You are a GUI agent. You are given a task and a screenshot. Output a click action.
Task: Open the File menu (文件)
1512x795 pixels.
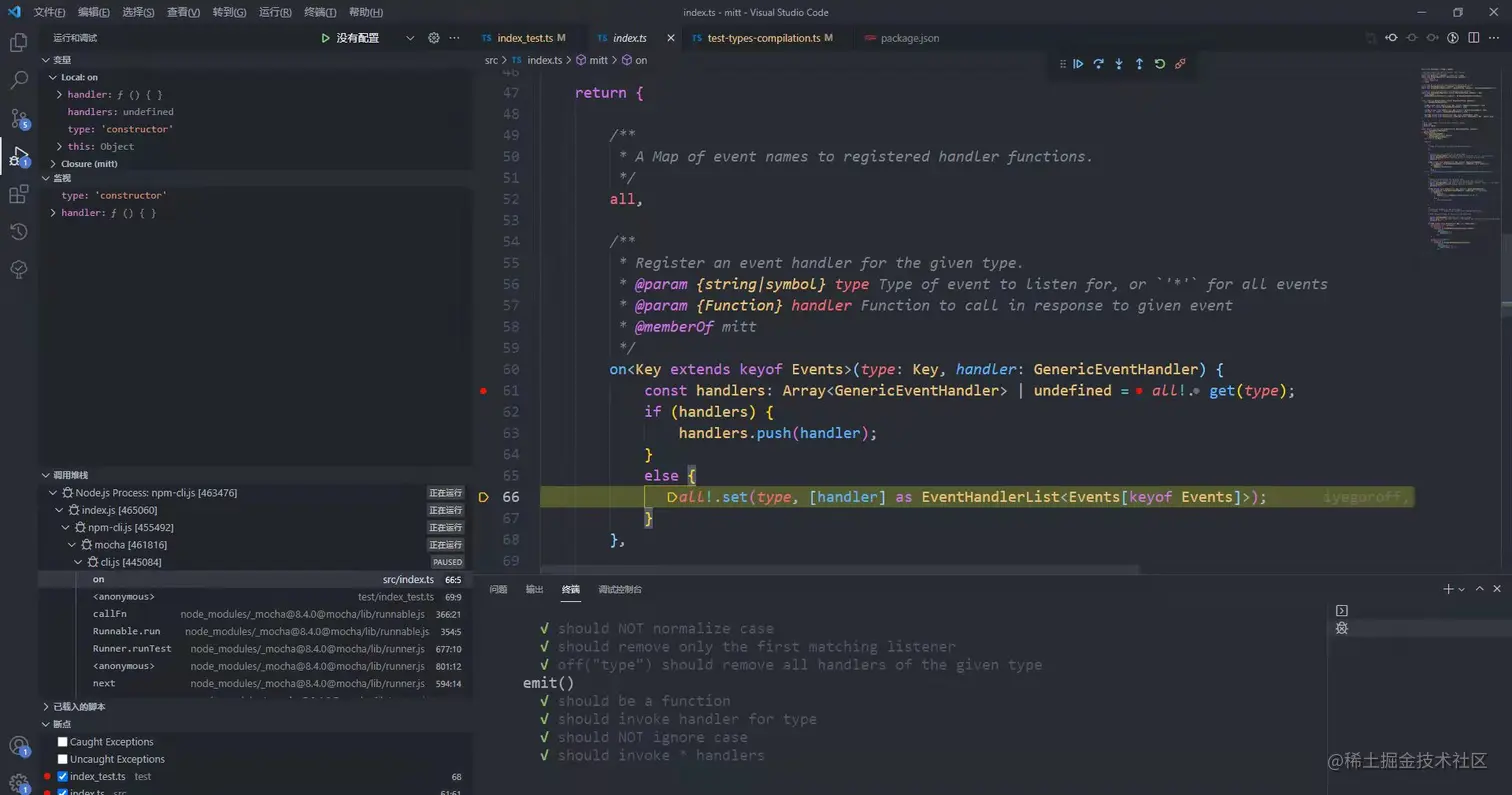click(49, 12)
